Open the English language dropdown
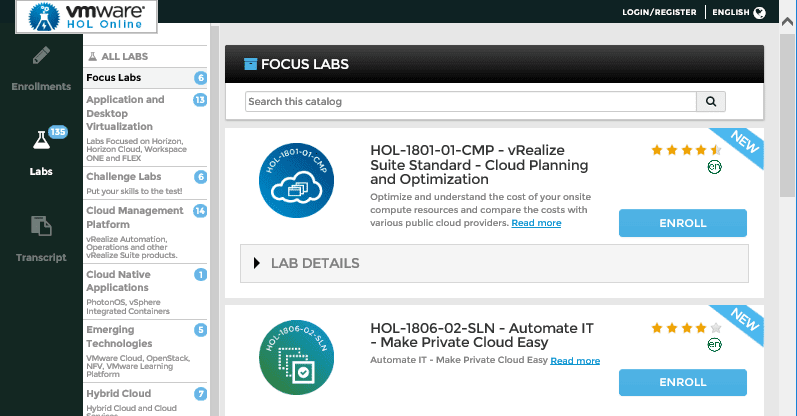 (738, 13)
